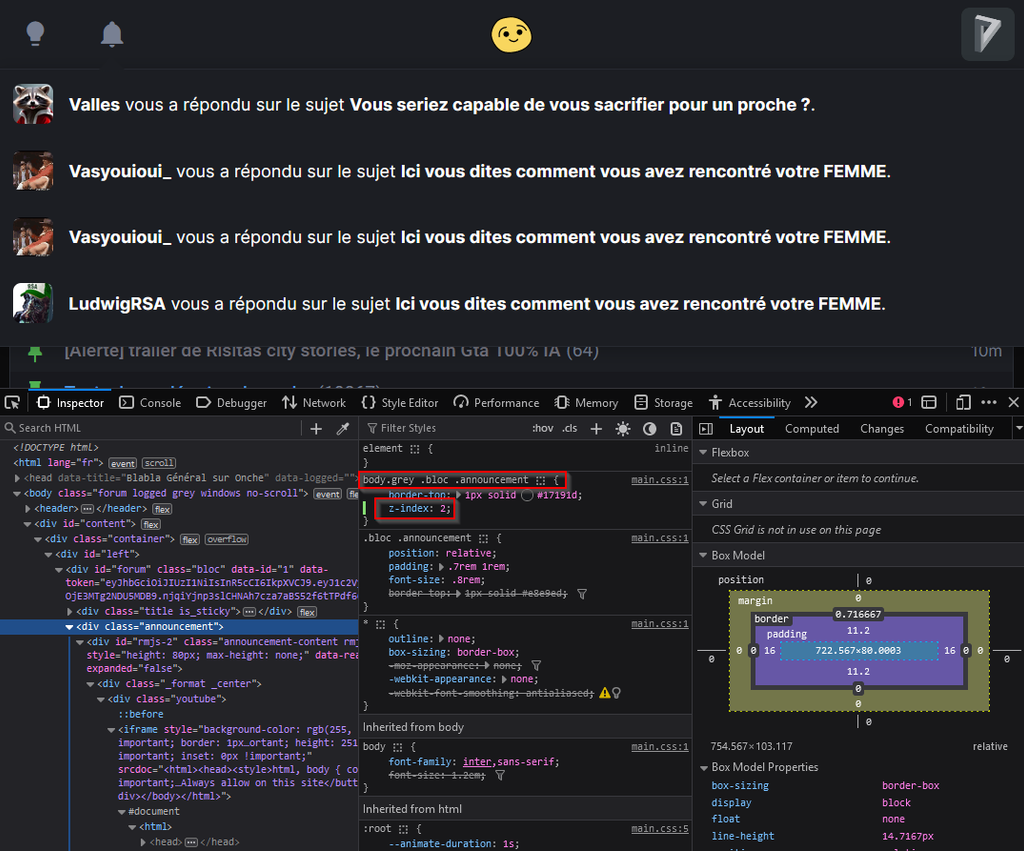Open the Computed tab in sidebar

click(811, 429)
